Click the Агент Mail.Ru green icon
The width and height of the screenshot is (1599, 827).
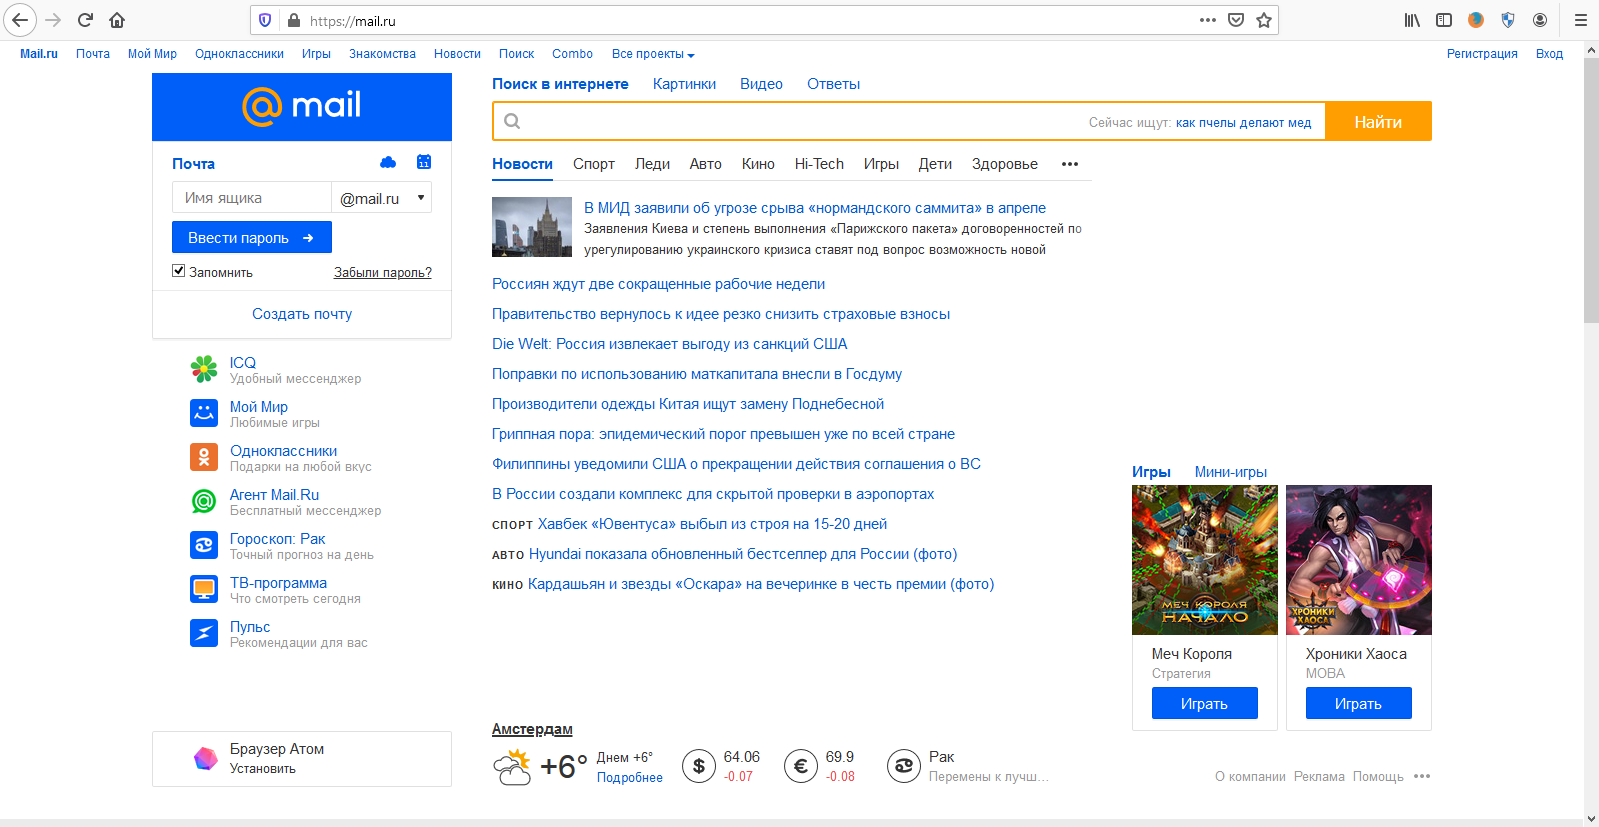(x=204, y=501)
